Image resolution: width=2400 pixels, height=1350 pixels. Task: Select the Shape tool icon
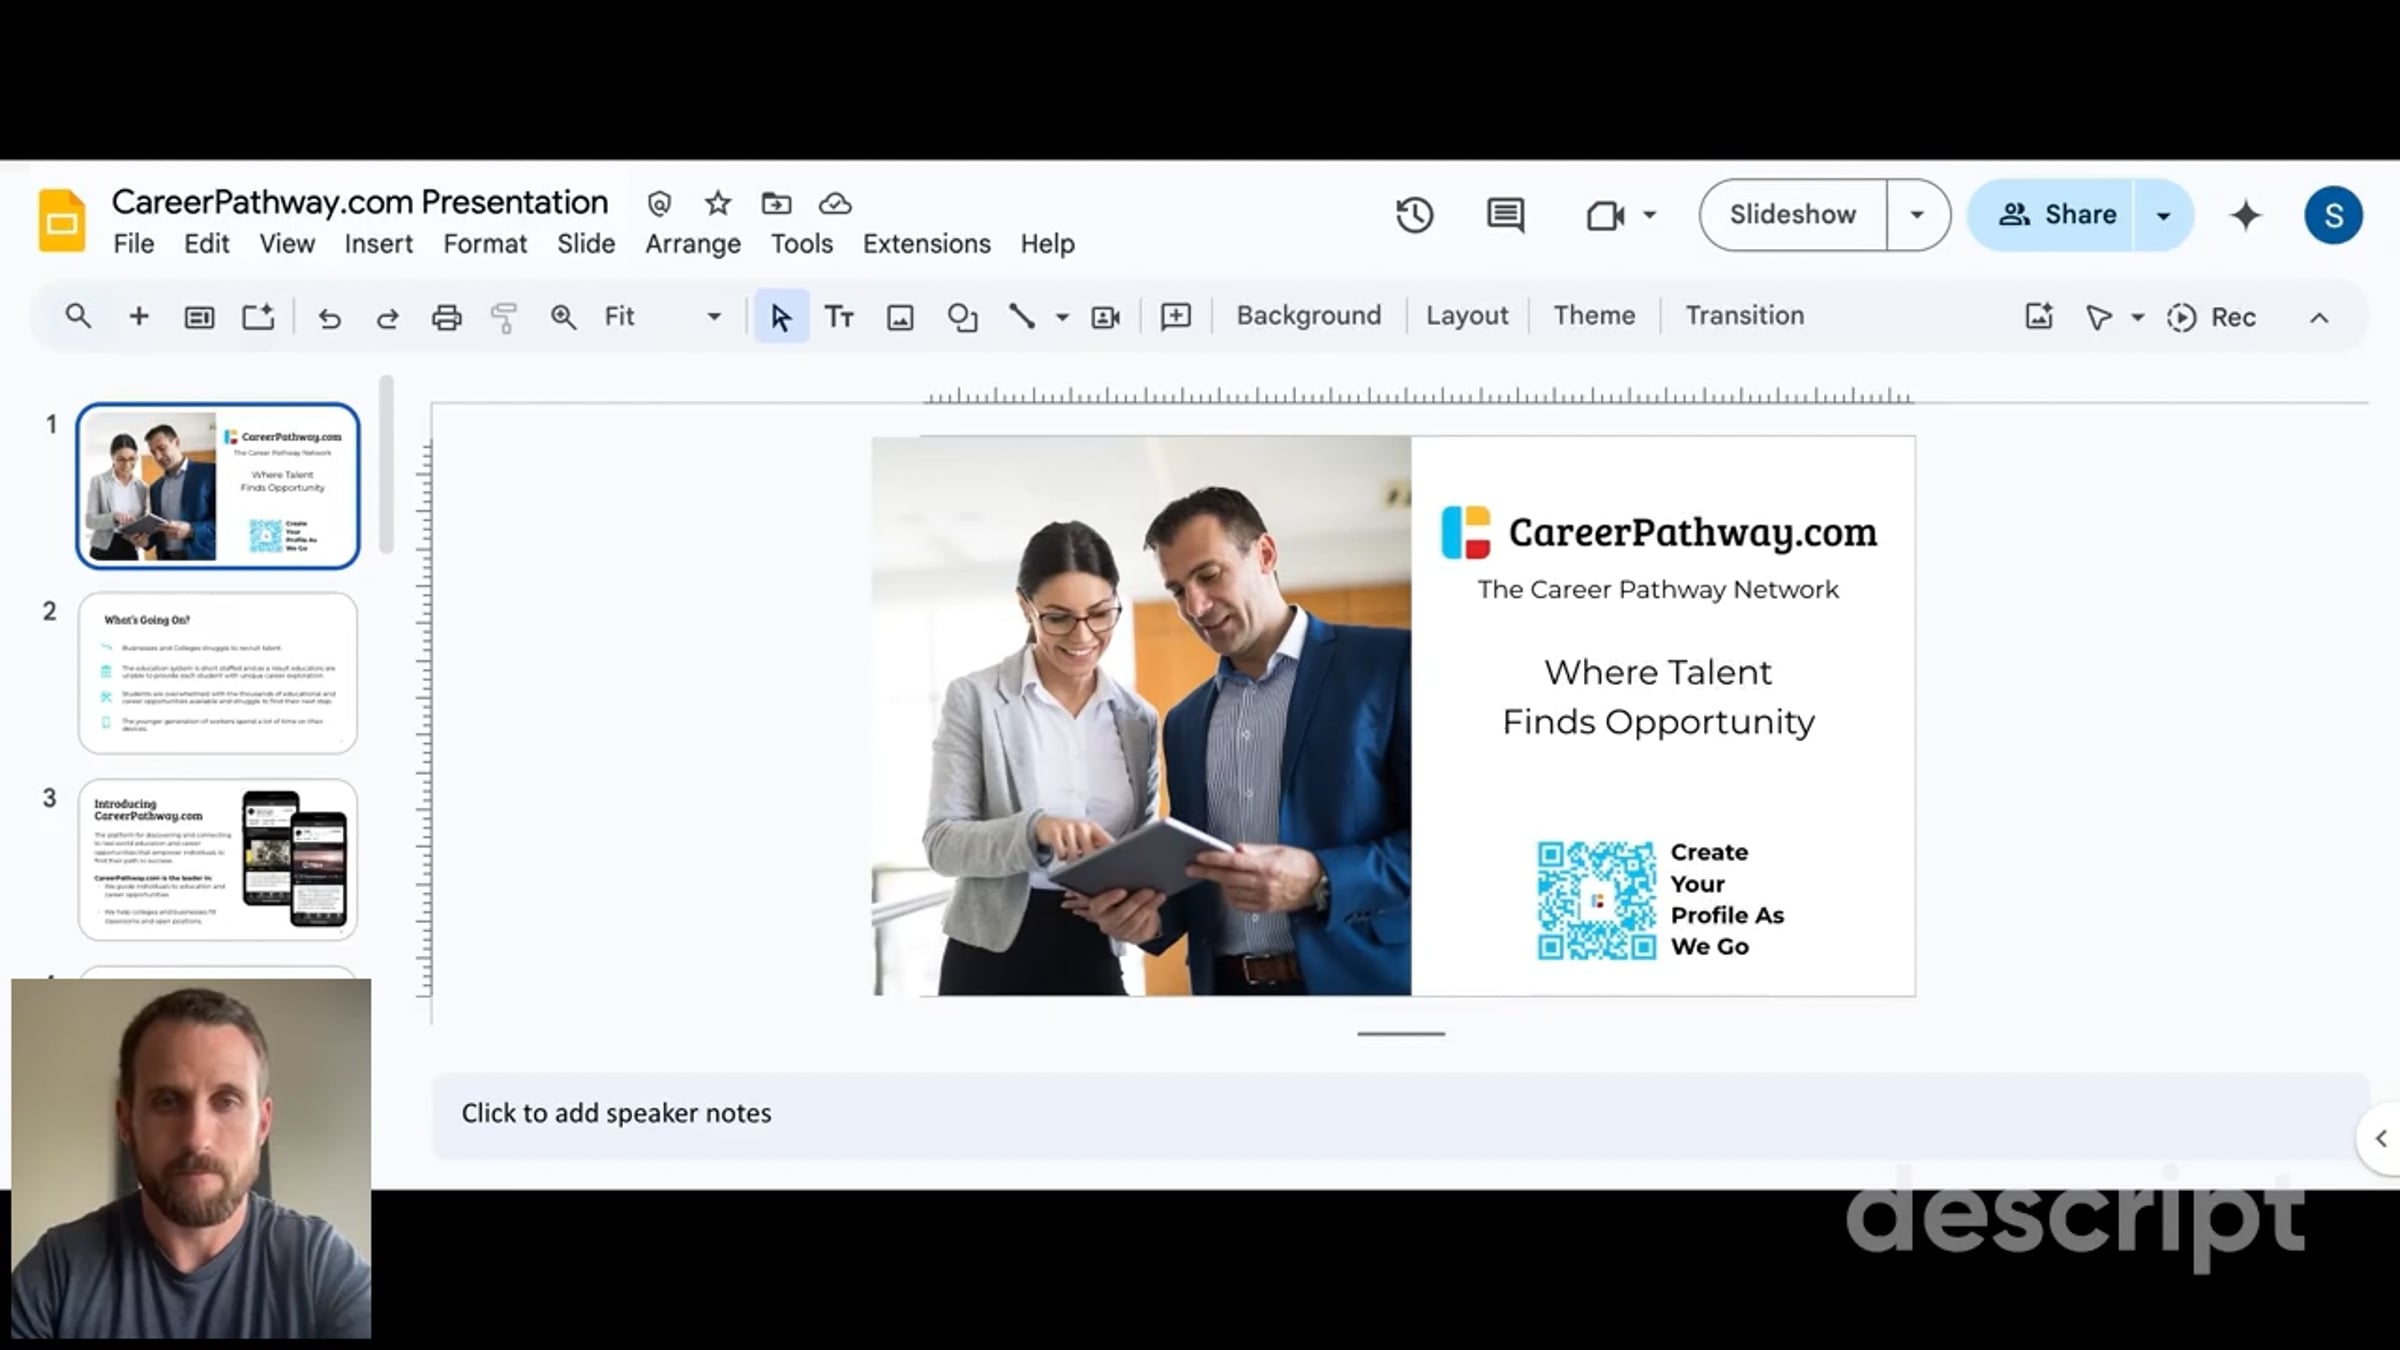[x=962, y=317]
